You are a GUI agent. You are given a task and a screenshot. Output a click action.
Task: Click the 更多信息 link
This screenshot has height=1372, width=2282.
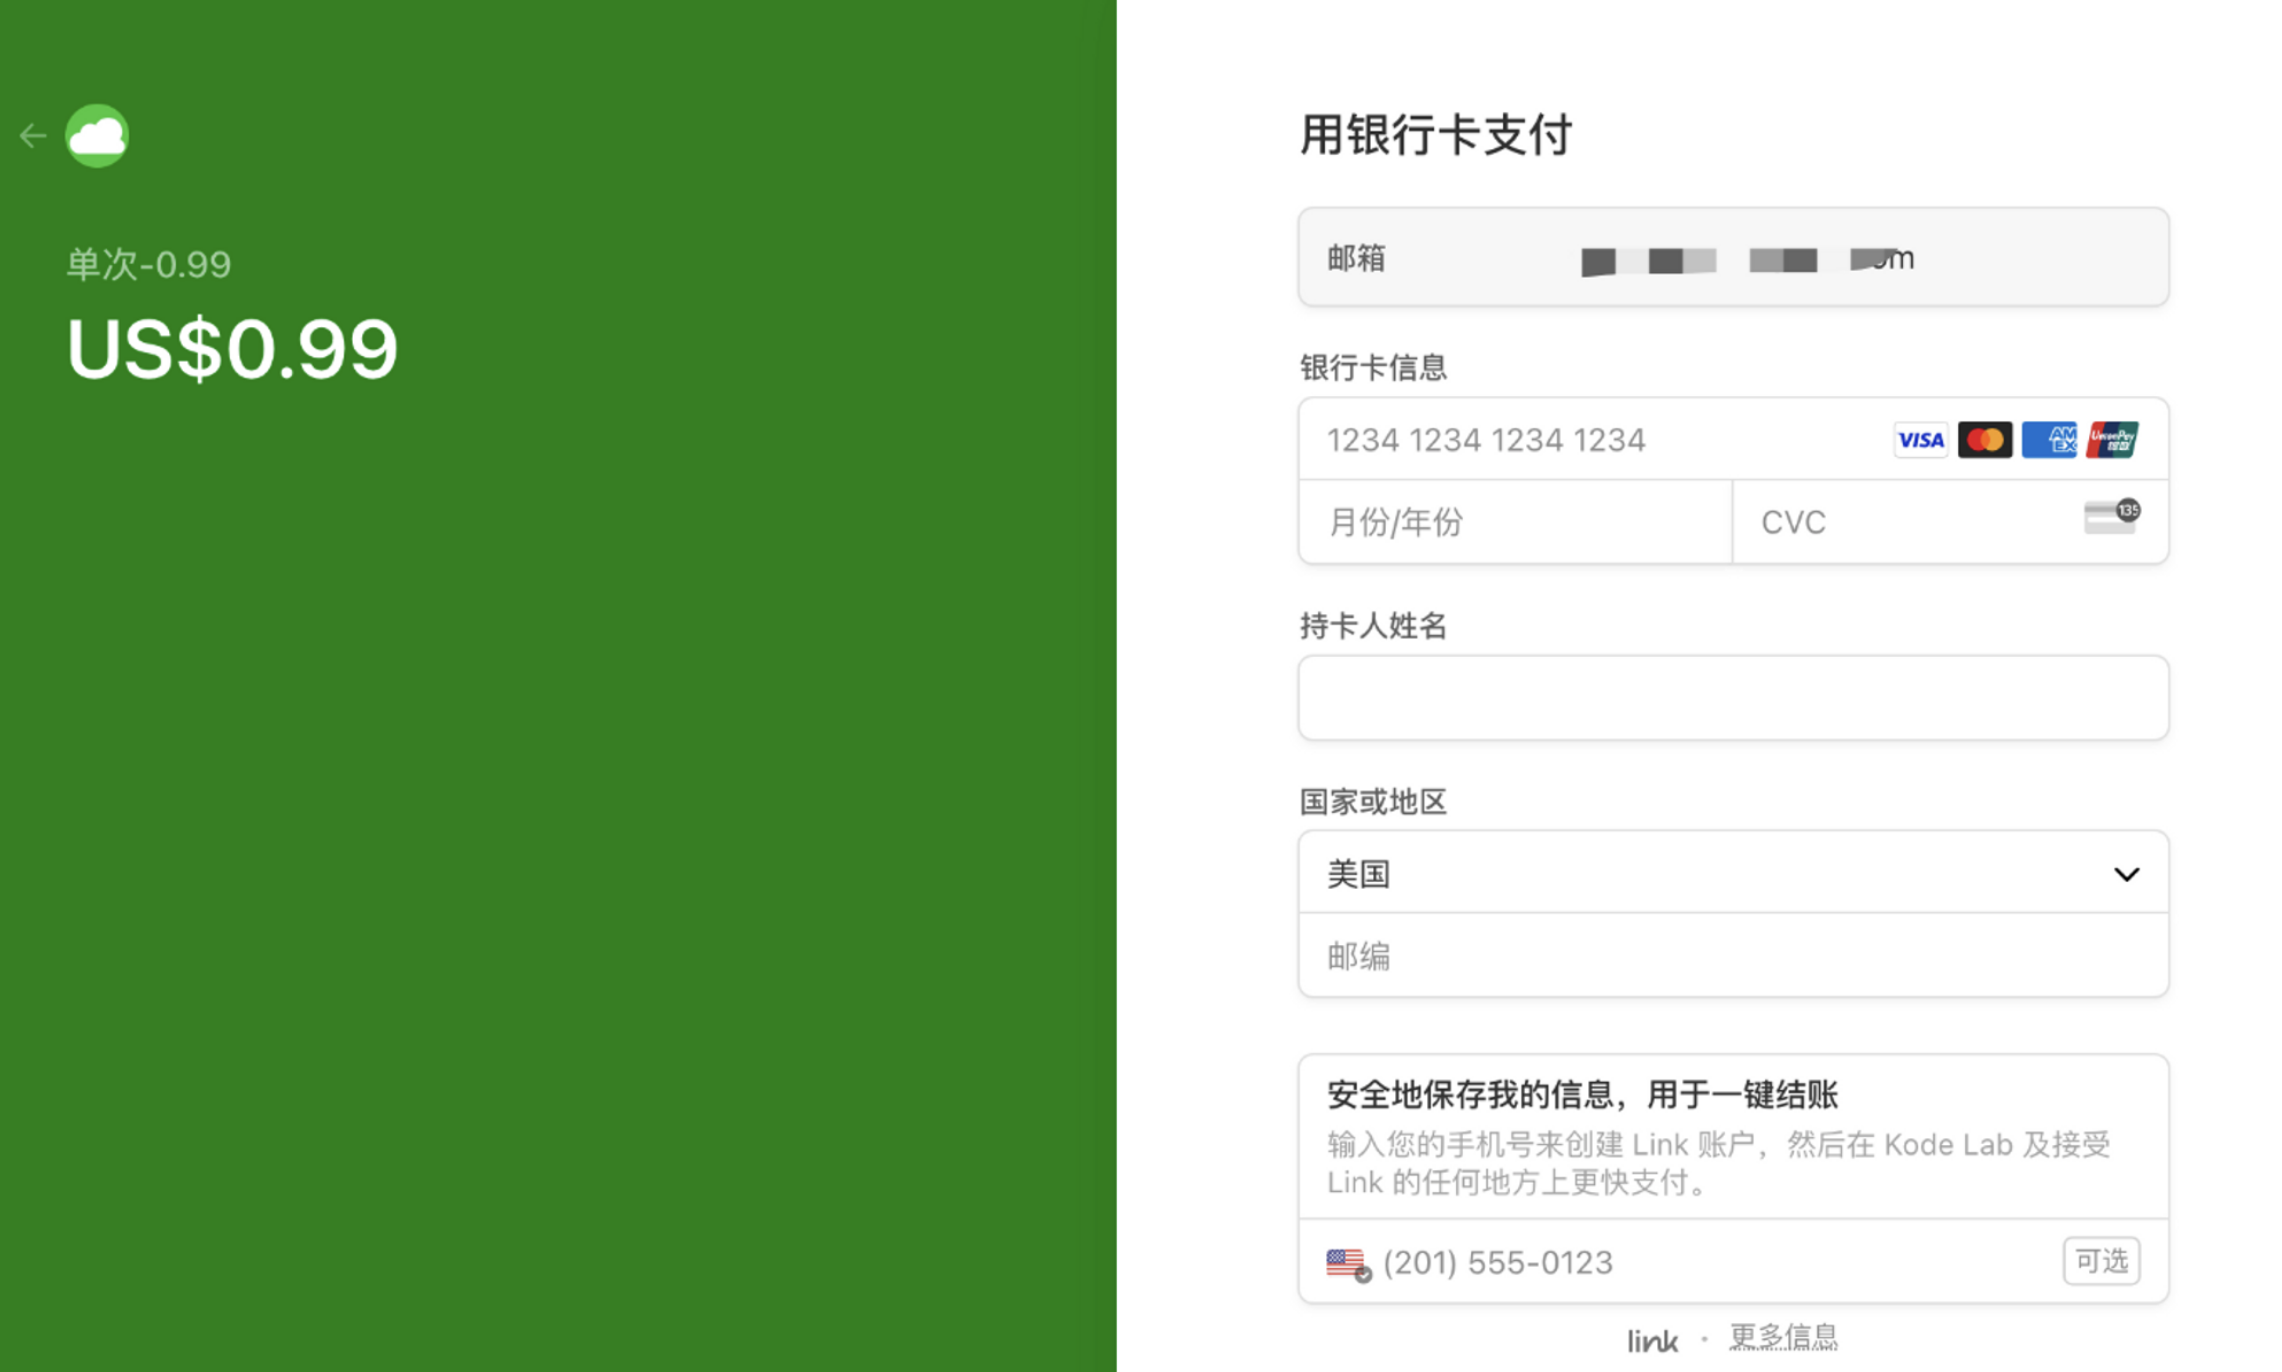1783,1336
